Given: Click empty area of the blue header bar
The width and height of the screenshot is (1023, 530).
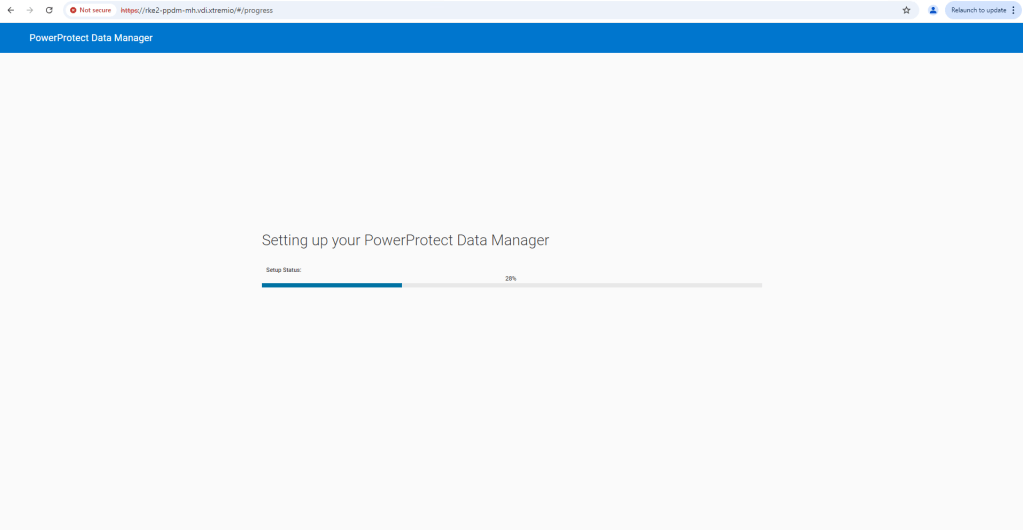Looking at the screenshot, I should [600, 38].
